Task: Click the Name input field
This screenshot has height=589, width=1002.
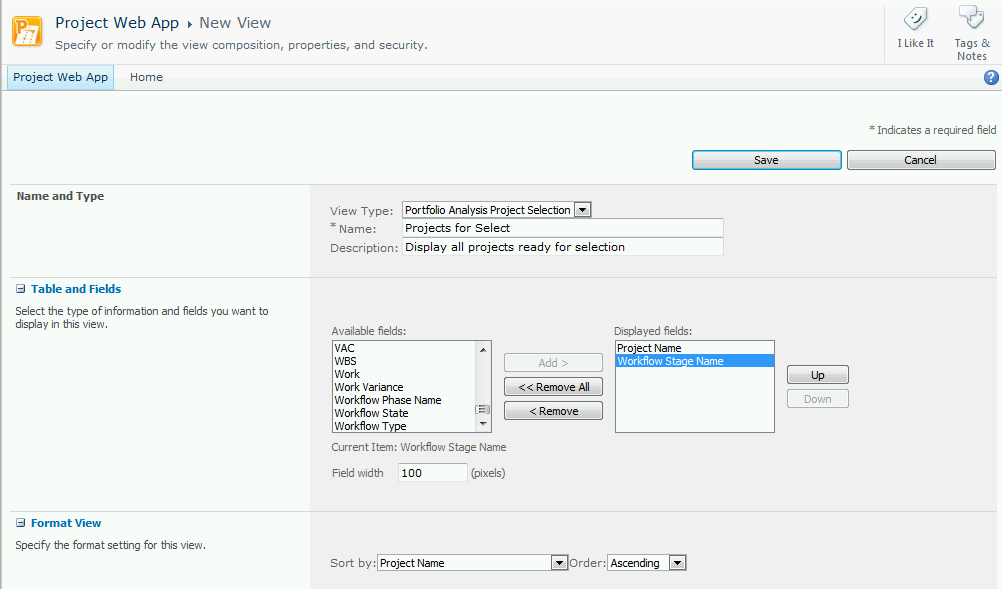Action: tap(563, 228)
